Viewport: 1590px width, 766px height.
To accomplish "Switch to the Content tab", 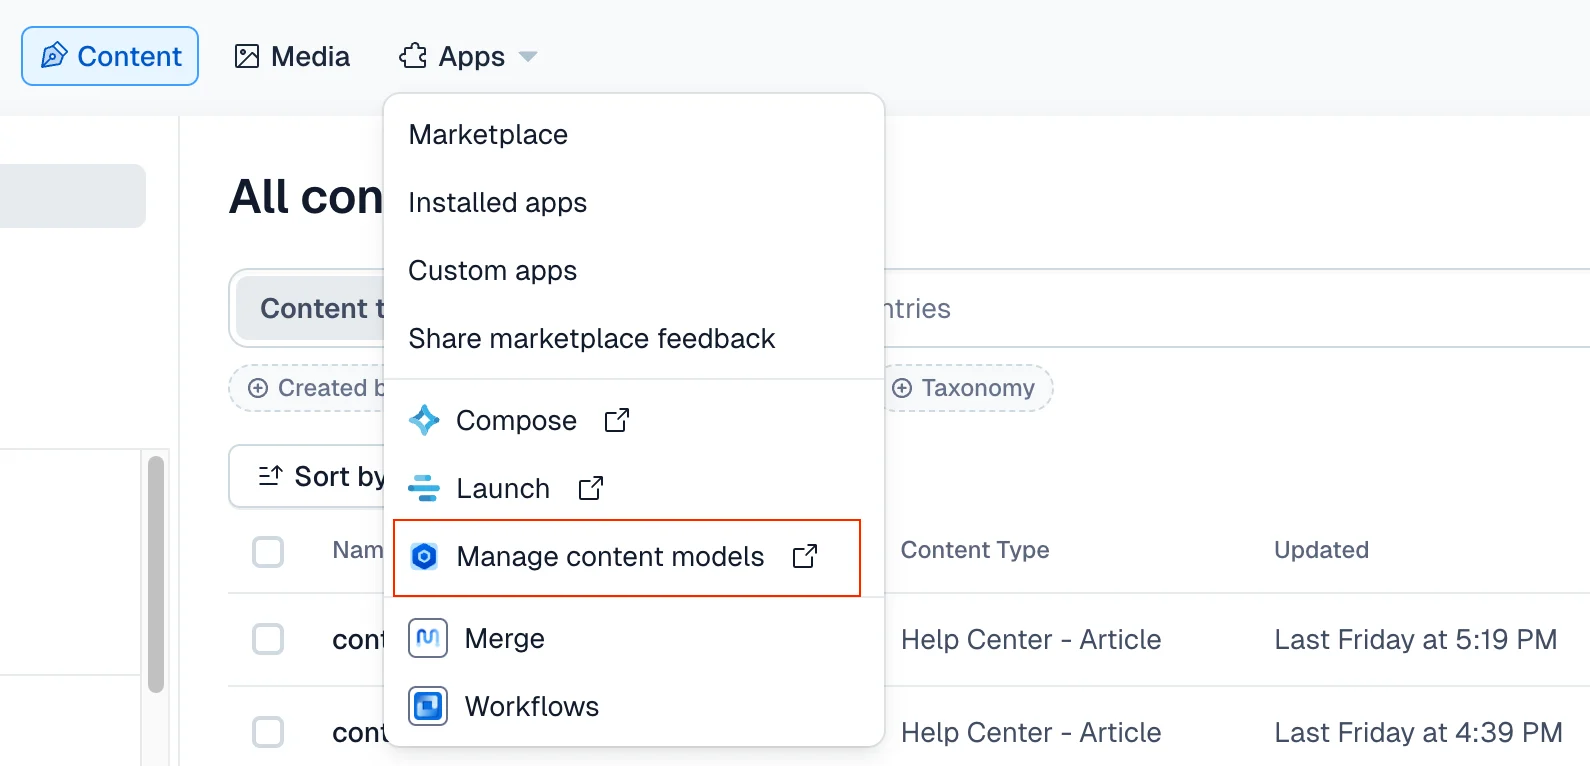I will pos(110,56).
